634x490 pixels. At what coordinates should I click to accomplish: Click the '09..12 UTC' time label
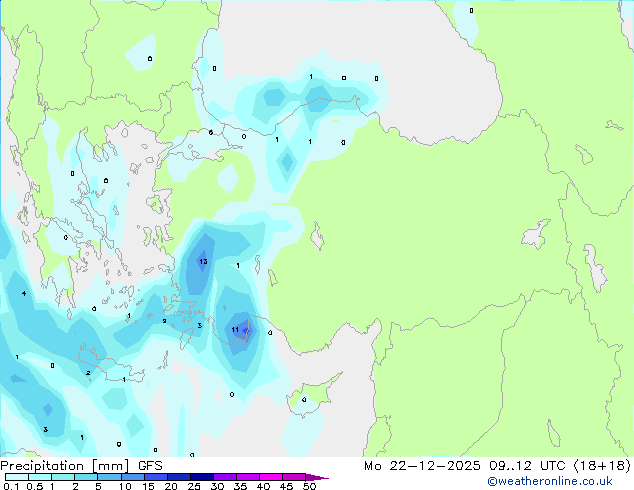527,466
